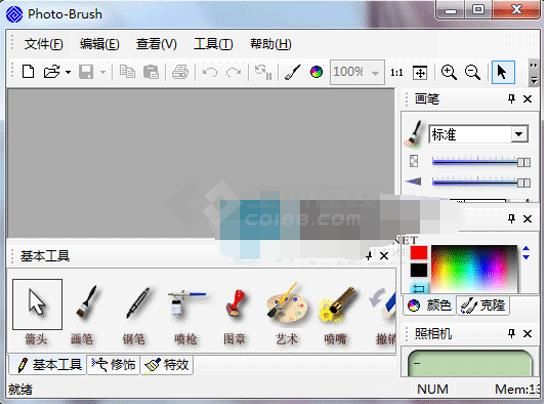544x404 pixels.
Task: Open the 查看(V) menu
Action: [x=156, y=44]
